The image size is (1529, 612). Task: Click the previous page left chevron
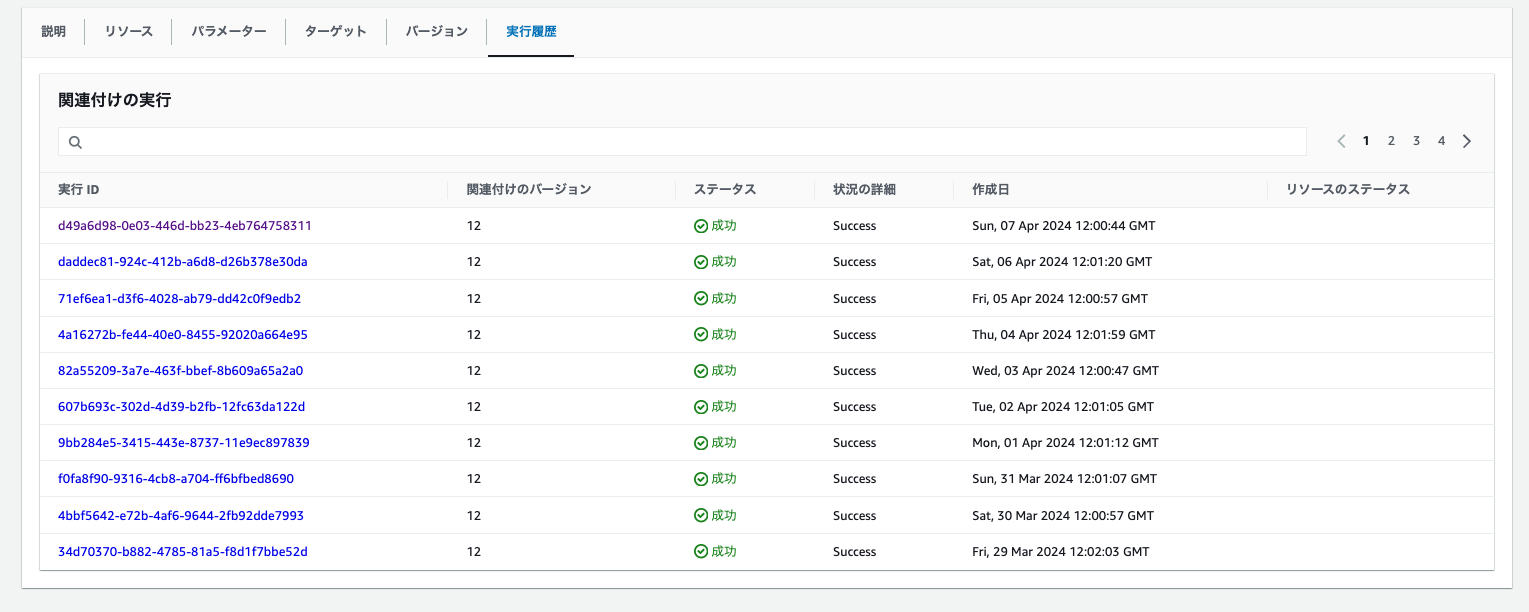[x=1341, y=141]
